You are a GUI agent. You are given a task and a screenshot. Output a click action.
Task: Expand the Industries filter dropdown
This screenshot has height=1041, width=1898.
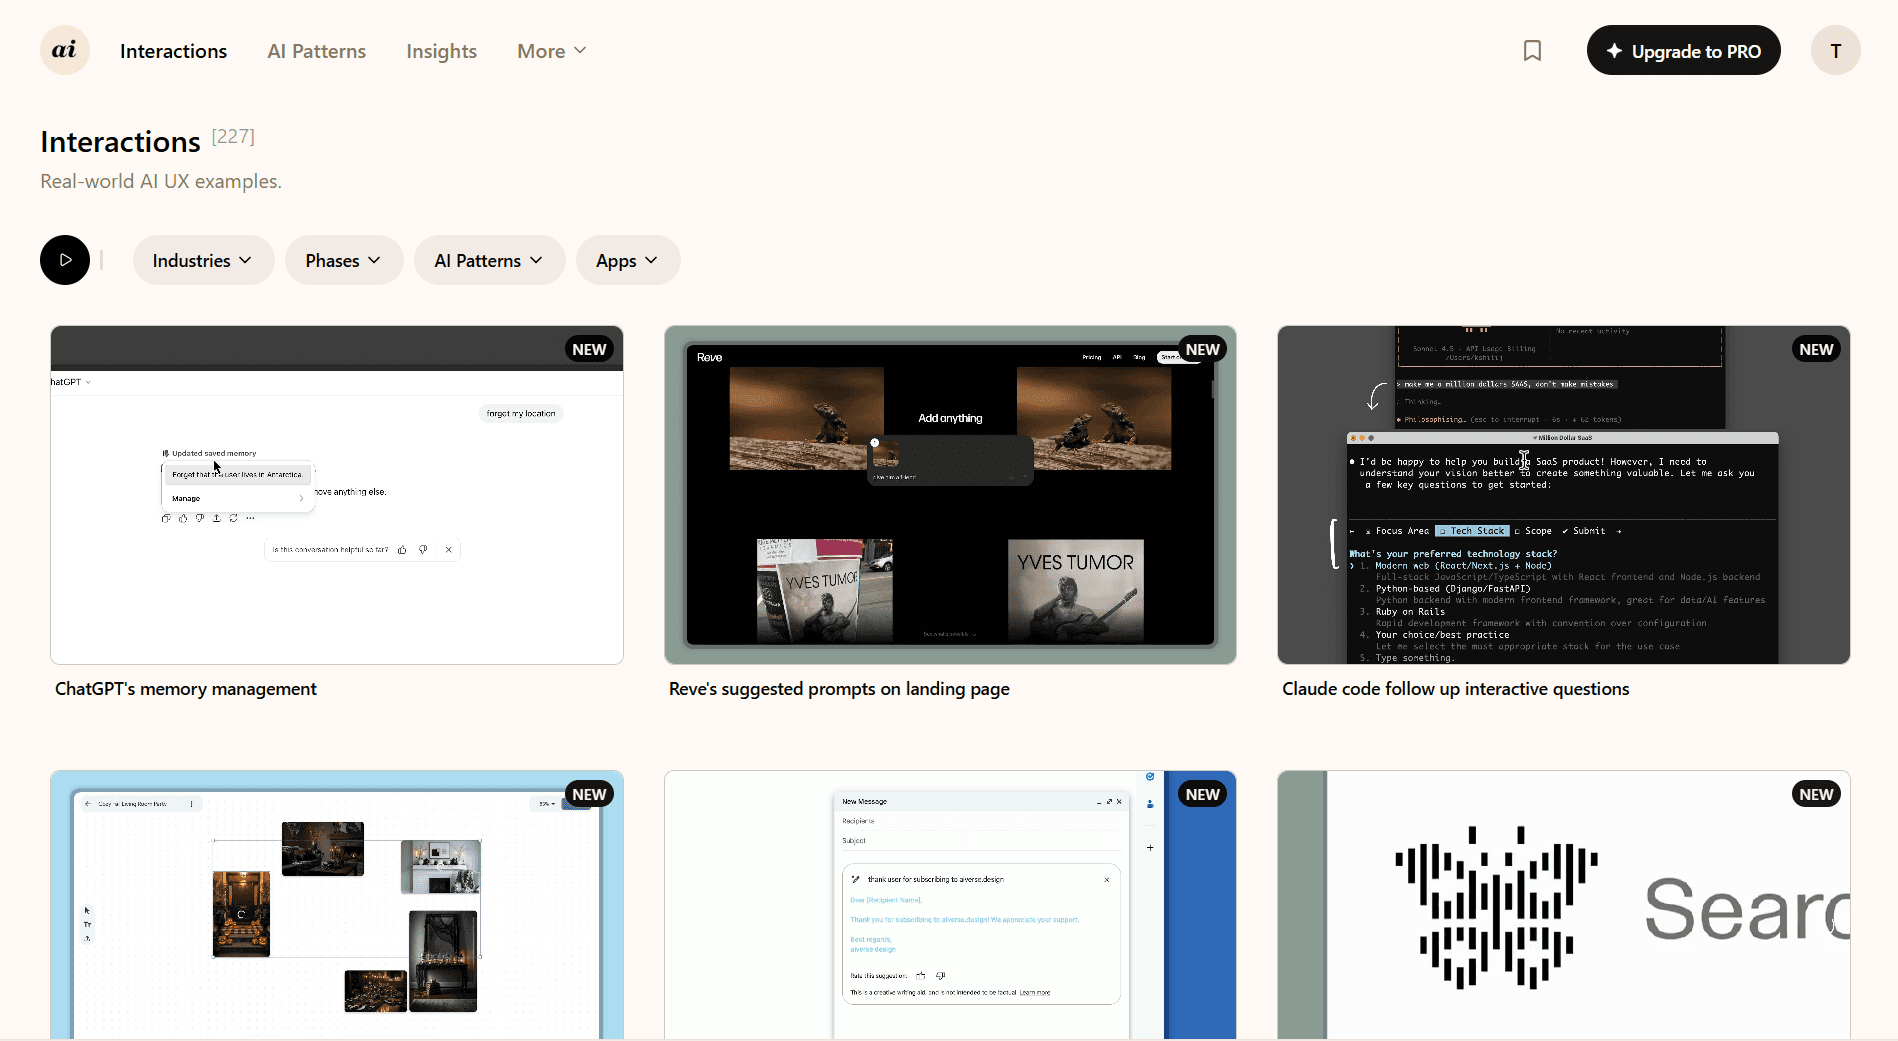pyautogui.click(x=203, y=260)
